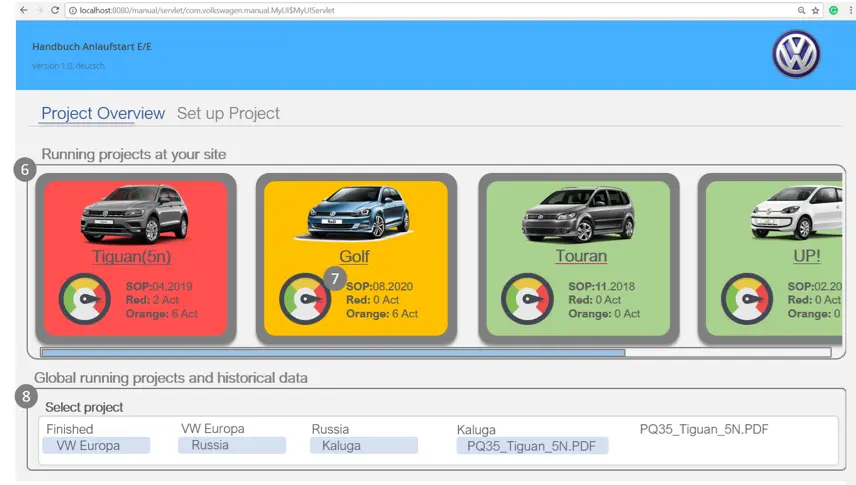Select Russia under VW Europa column
The height and width of the screenshot is (485, 856).
pyautogui.click(x=231, y=445)
